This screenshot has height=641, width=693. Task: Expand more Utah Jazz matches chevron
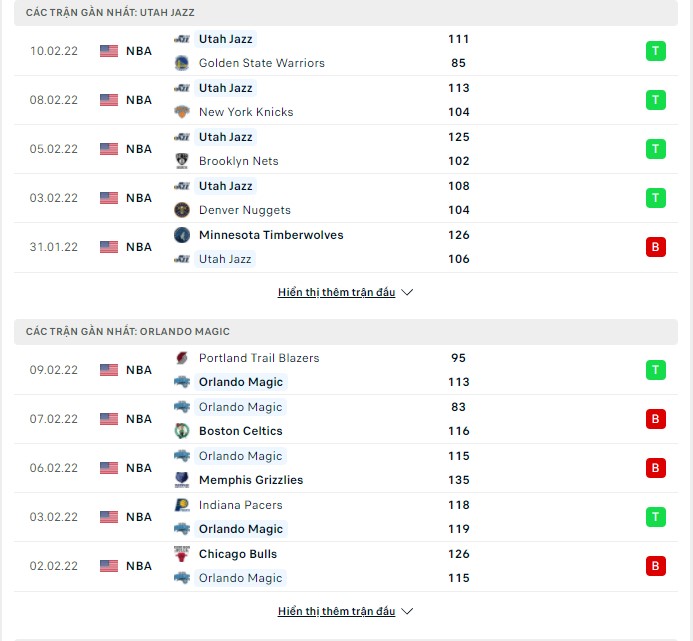[x=407, y=293]
